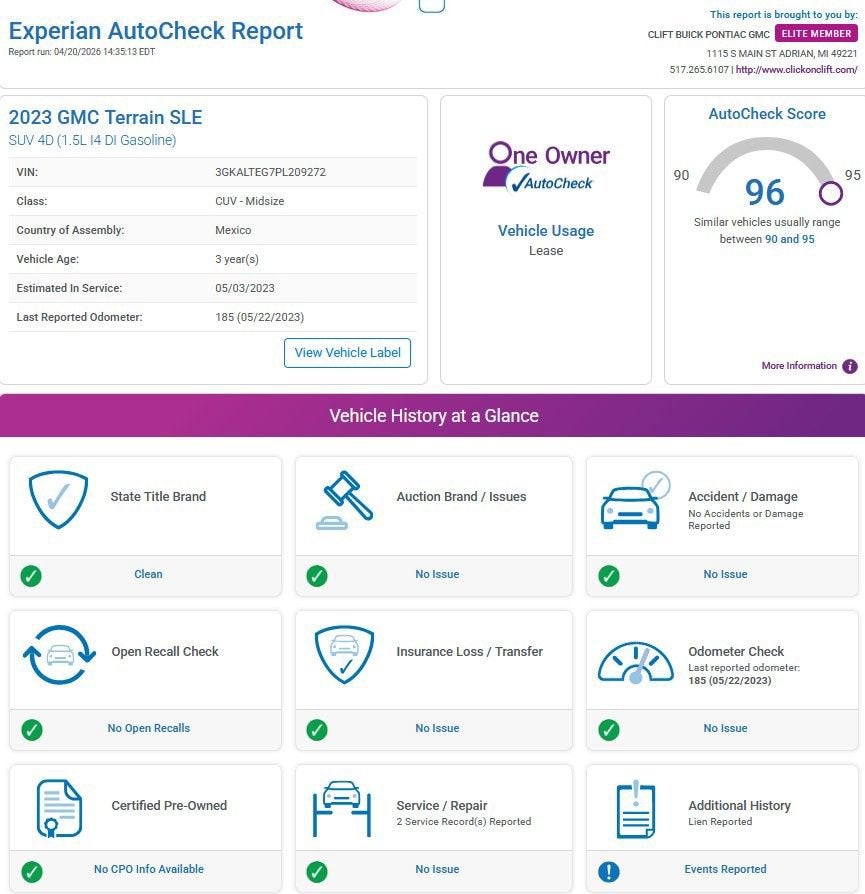Click the ELITE MEMBER badge
The width and height of the screenshot is (865, 894).
(816, 34)
